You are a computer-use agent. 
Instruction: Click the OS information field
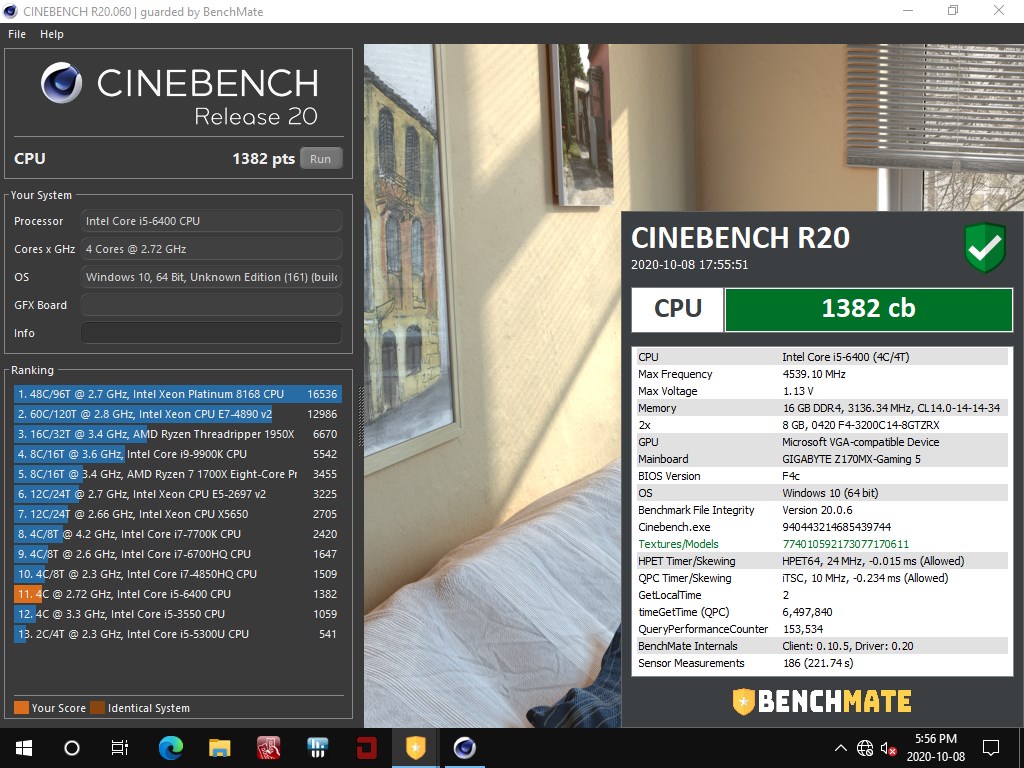coord(211,277)
